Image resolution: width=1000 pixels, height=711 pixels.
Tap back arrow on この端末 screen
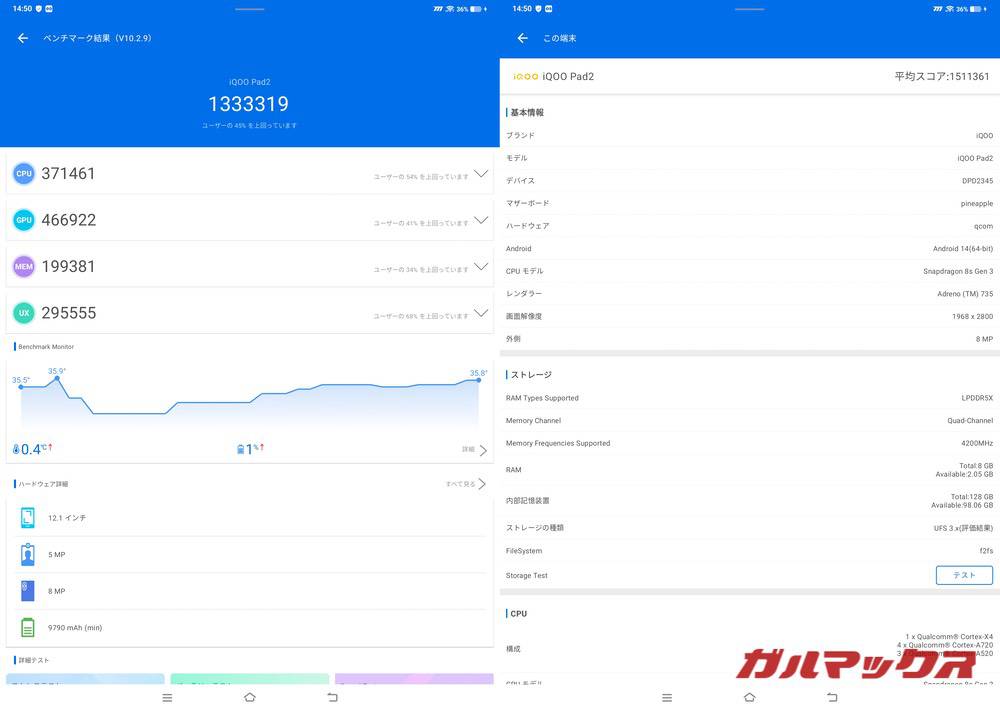point(521,38)
